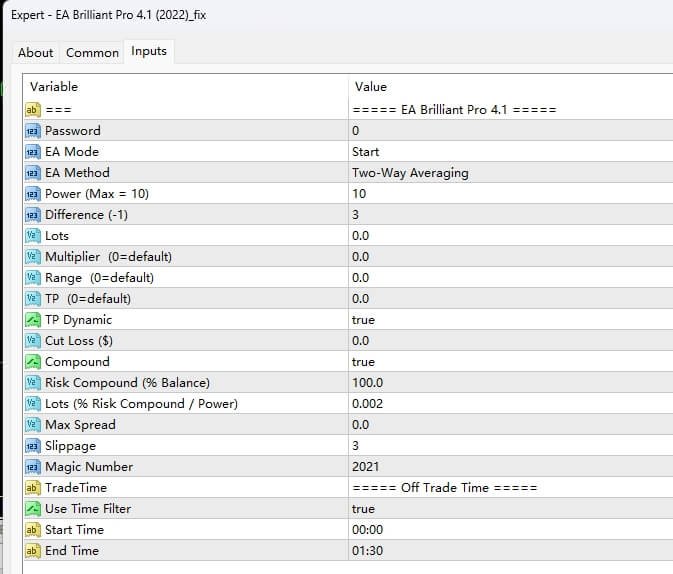Select the 'Cut Loss ($)' variable name
Image resolution: width=673 pixels, height=574 pixels.
click(79, 341)
